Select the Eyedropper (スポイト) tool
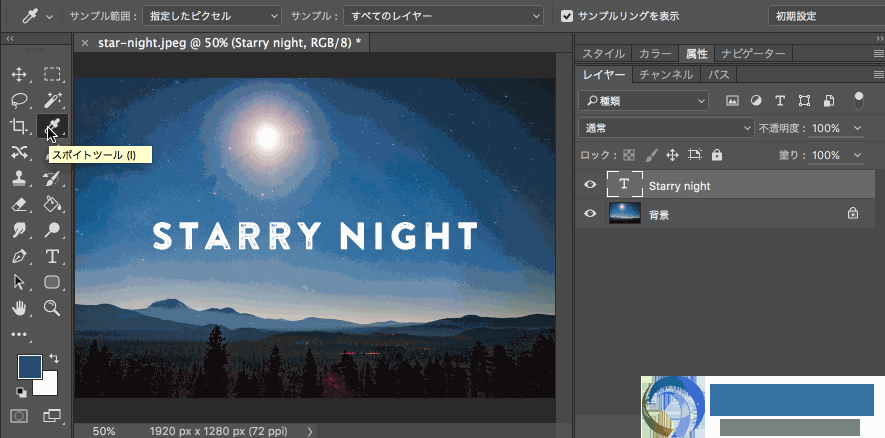 point(52,126)
